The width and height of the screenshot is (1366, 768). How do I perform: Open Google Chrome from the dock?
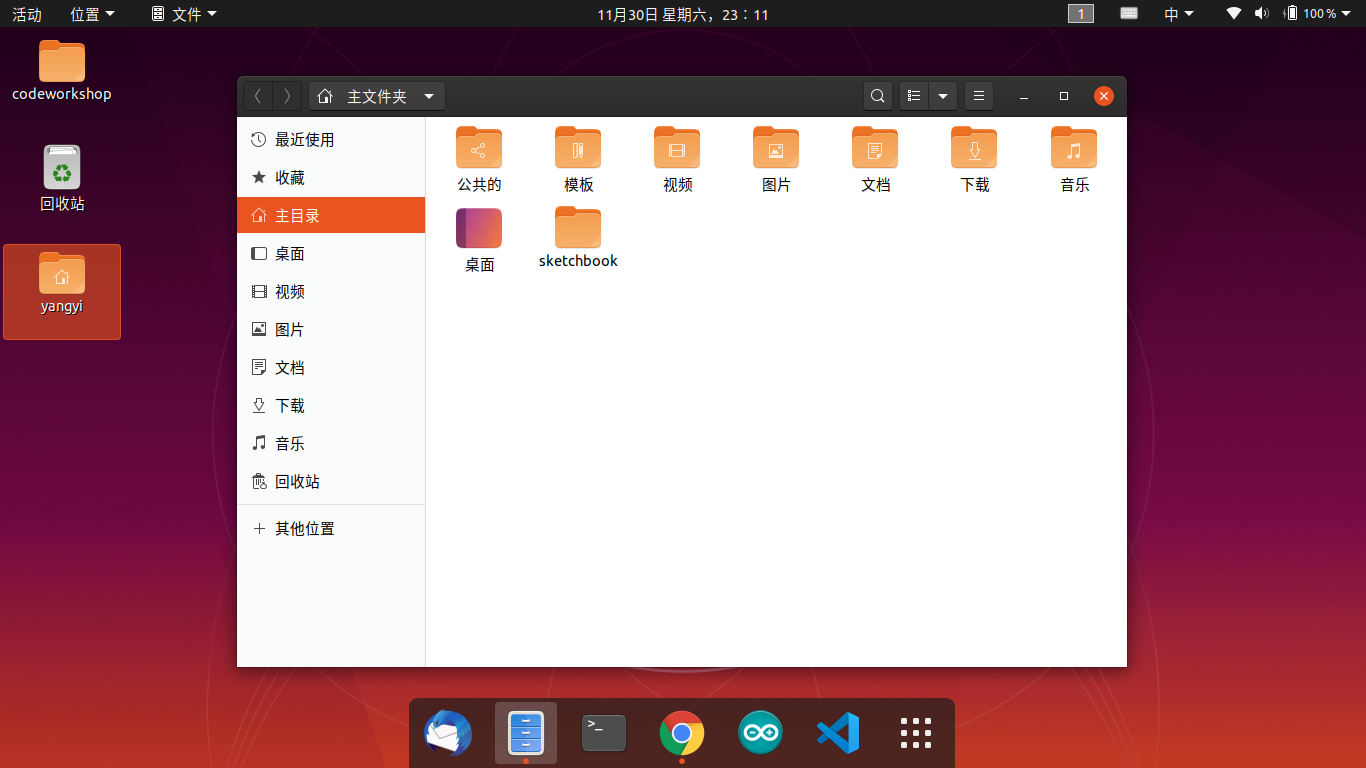click(682, 733)
